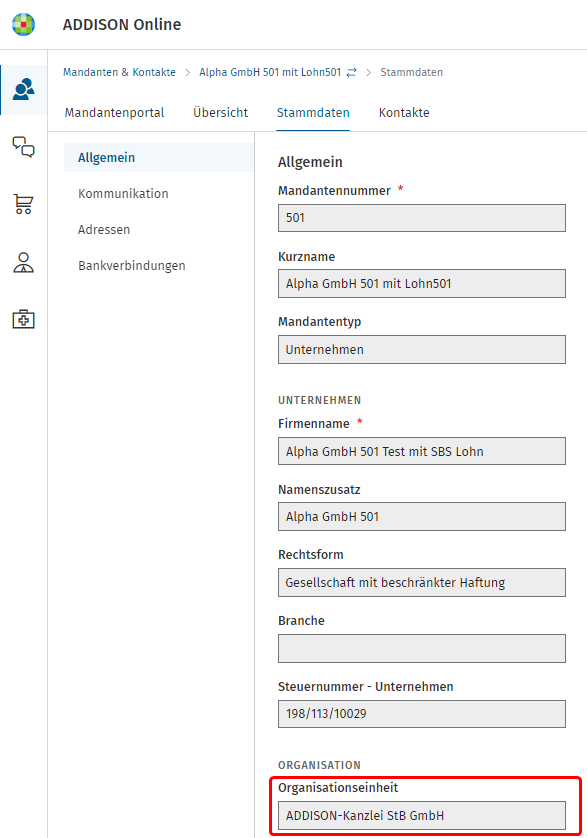Follow the Mandanten & Kontakte breadcrumb link
The height and width of the screenshot is (838, 587).
point(119,72)
